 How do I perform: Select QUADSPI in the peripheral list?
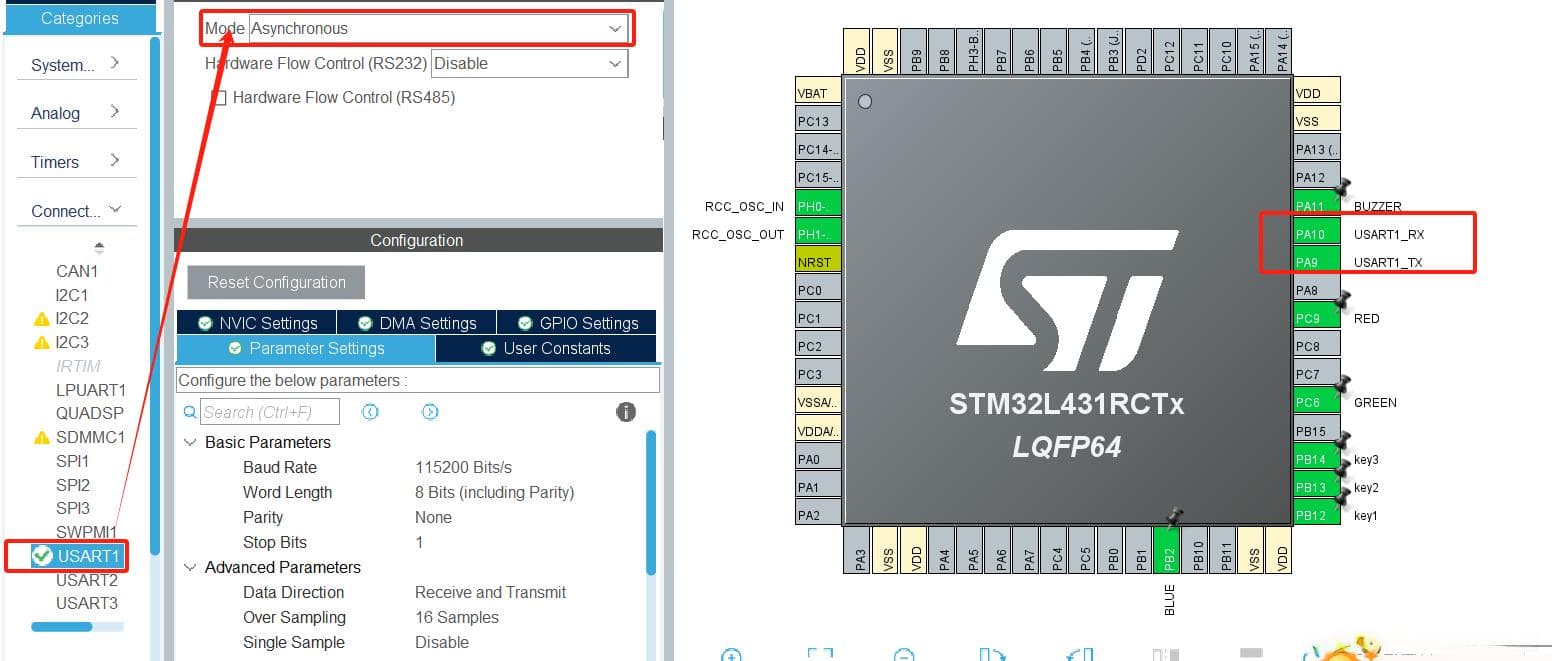tap(90, 414)
